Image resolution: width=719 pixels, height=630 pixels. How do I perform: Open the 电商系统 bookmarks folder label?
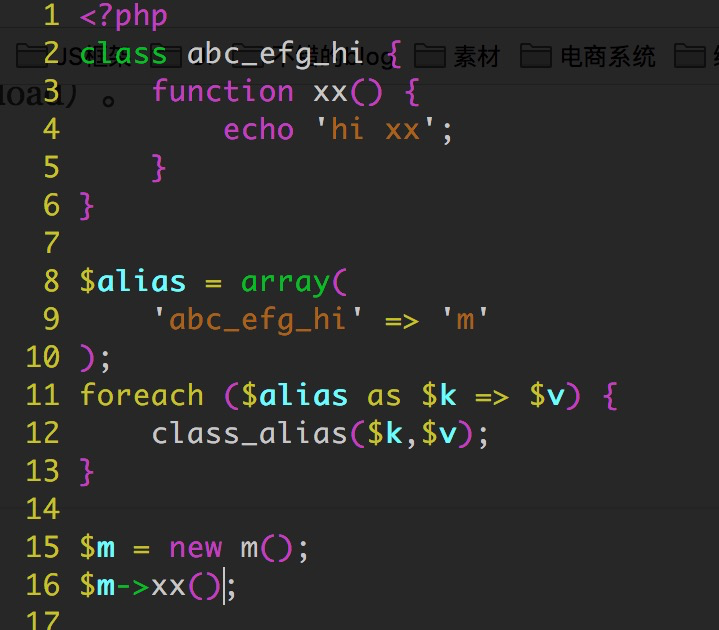point(608,57)
